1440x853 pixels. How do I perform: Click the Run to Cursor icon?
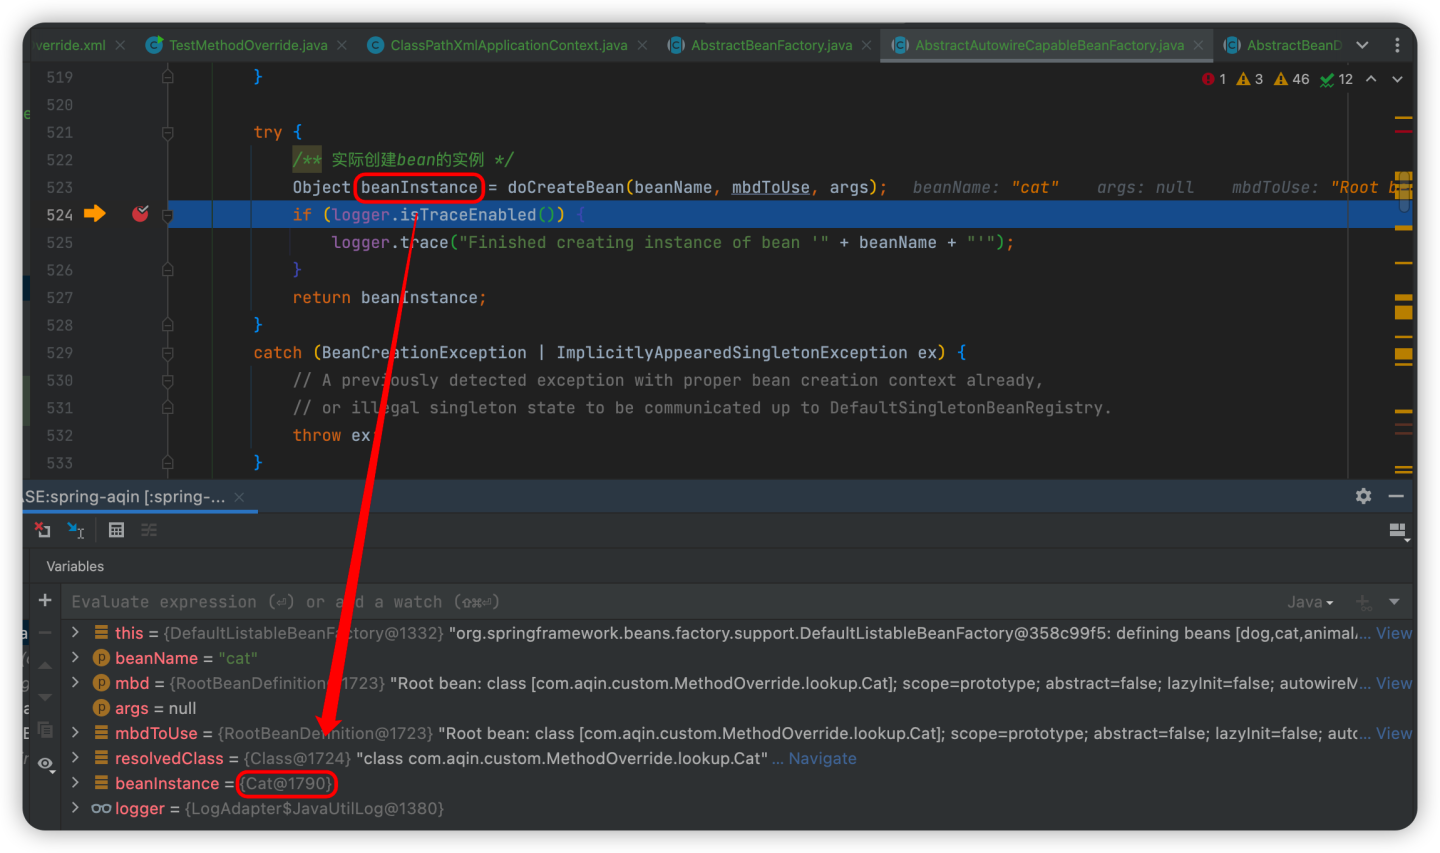76,530
